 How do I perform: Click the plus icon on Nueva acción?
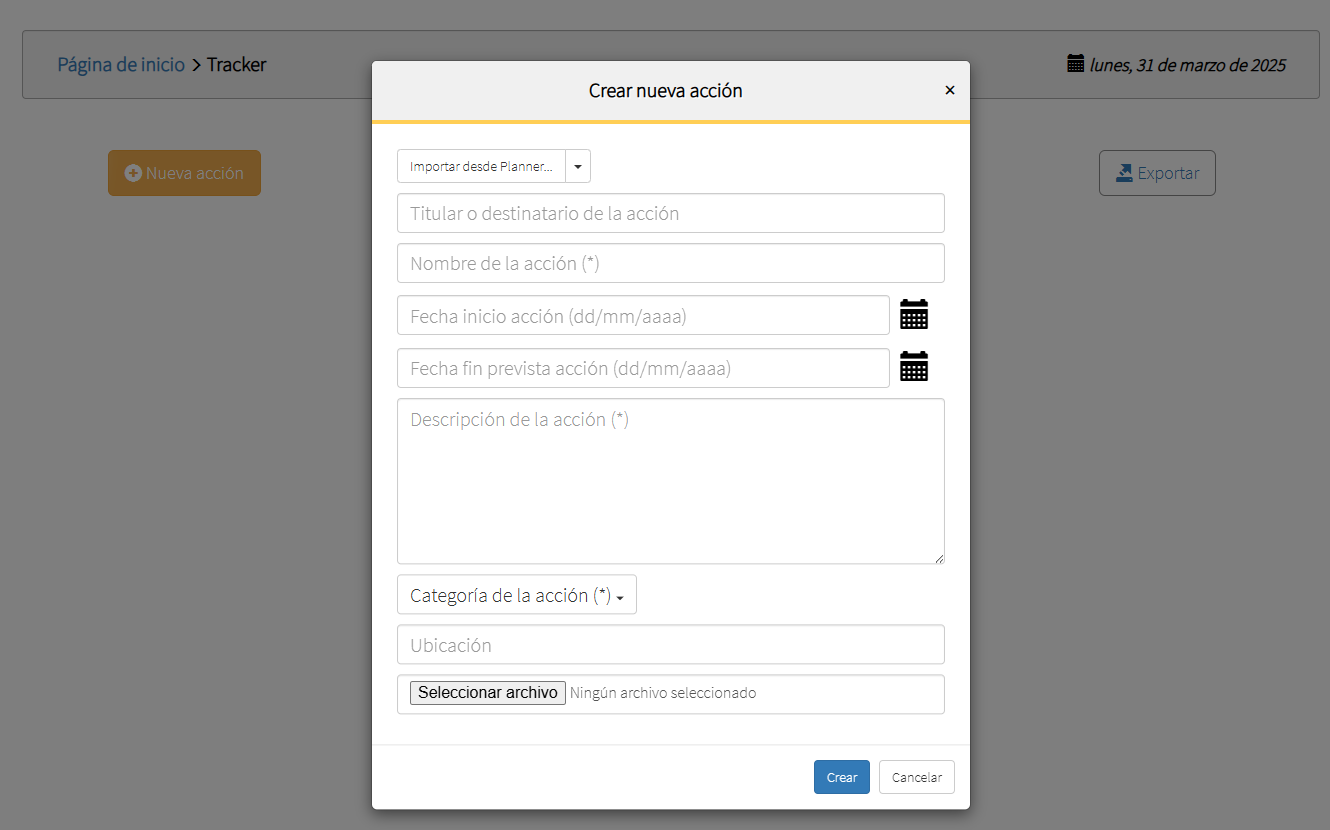coord(133,173)
